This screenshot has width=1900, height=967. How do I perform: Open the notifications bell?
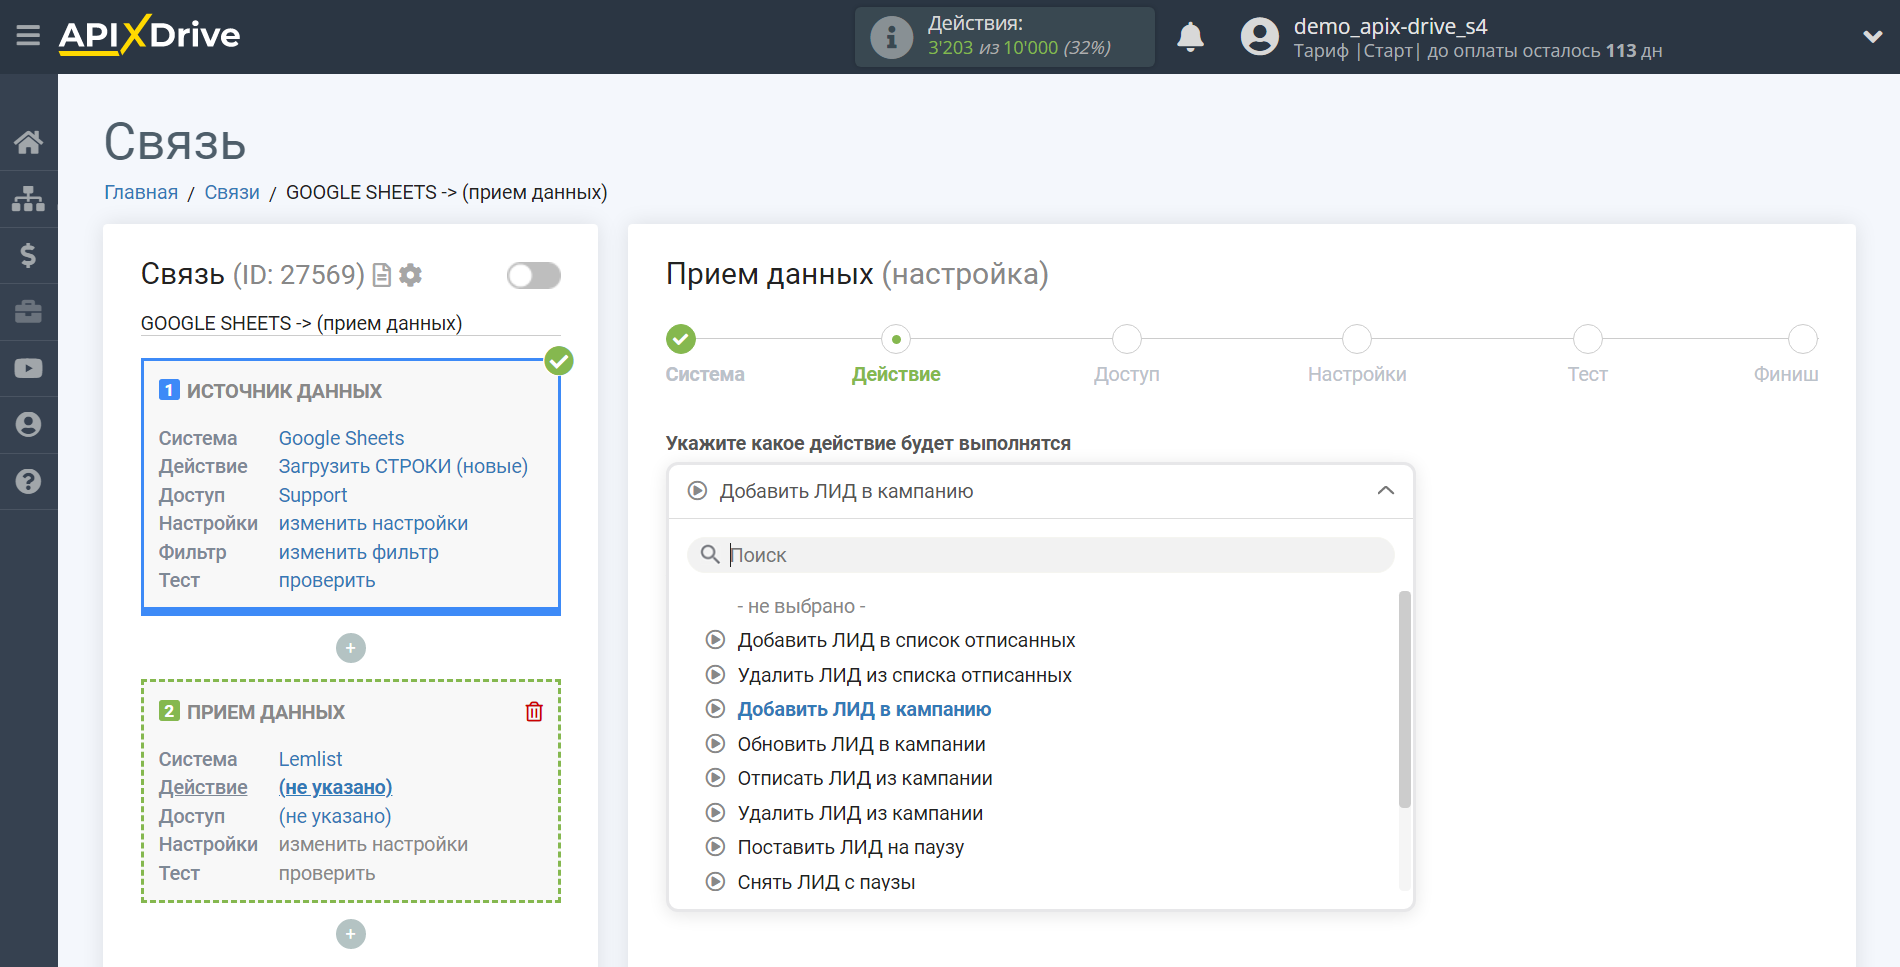pos(1190,37)
